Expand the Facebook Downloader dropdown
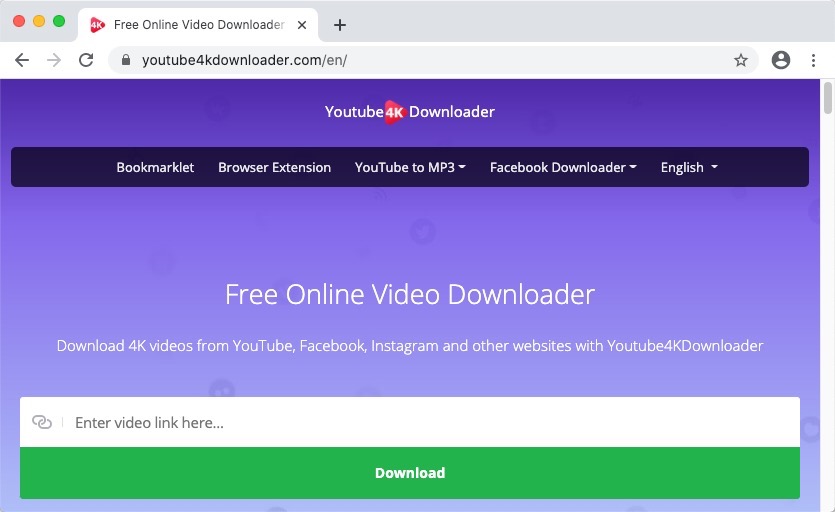The image size is (835, 512). [563, 167]
